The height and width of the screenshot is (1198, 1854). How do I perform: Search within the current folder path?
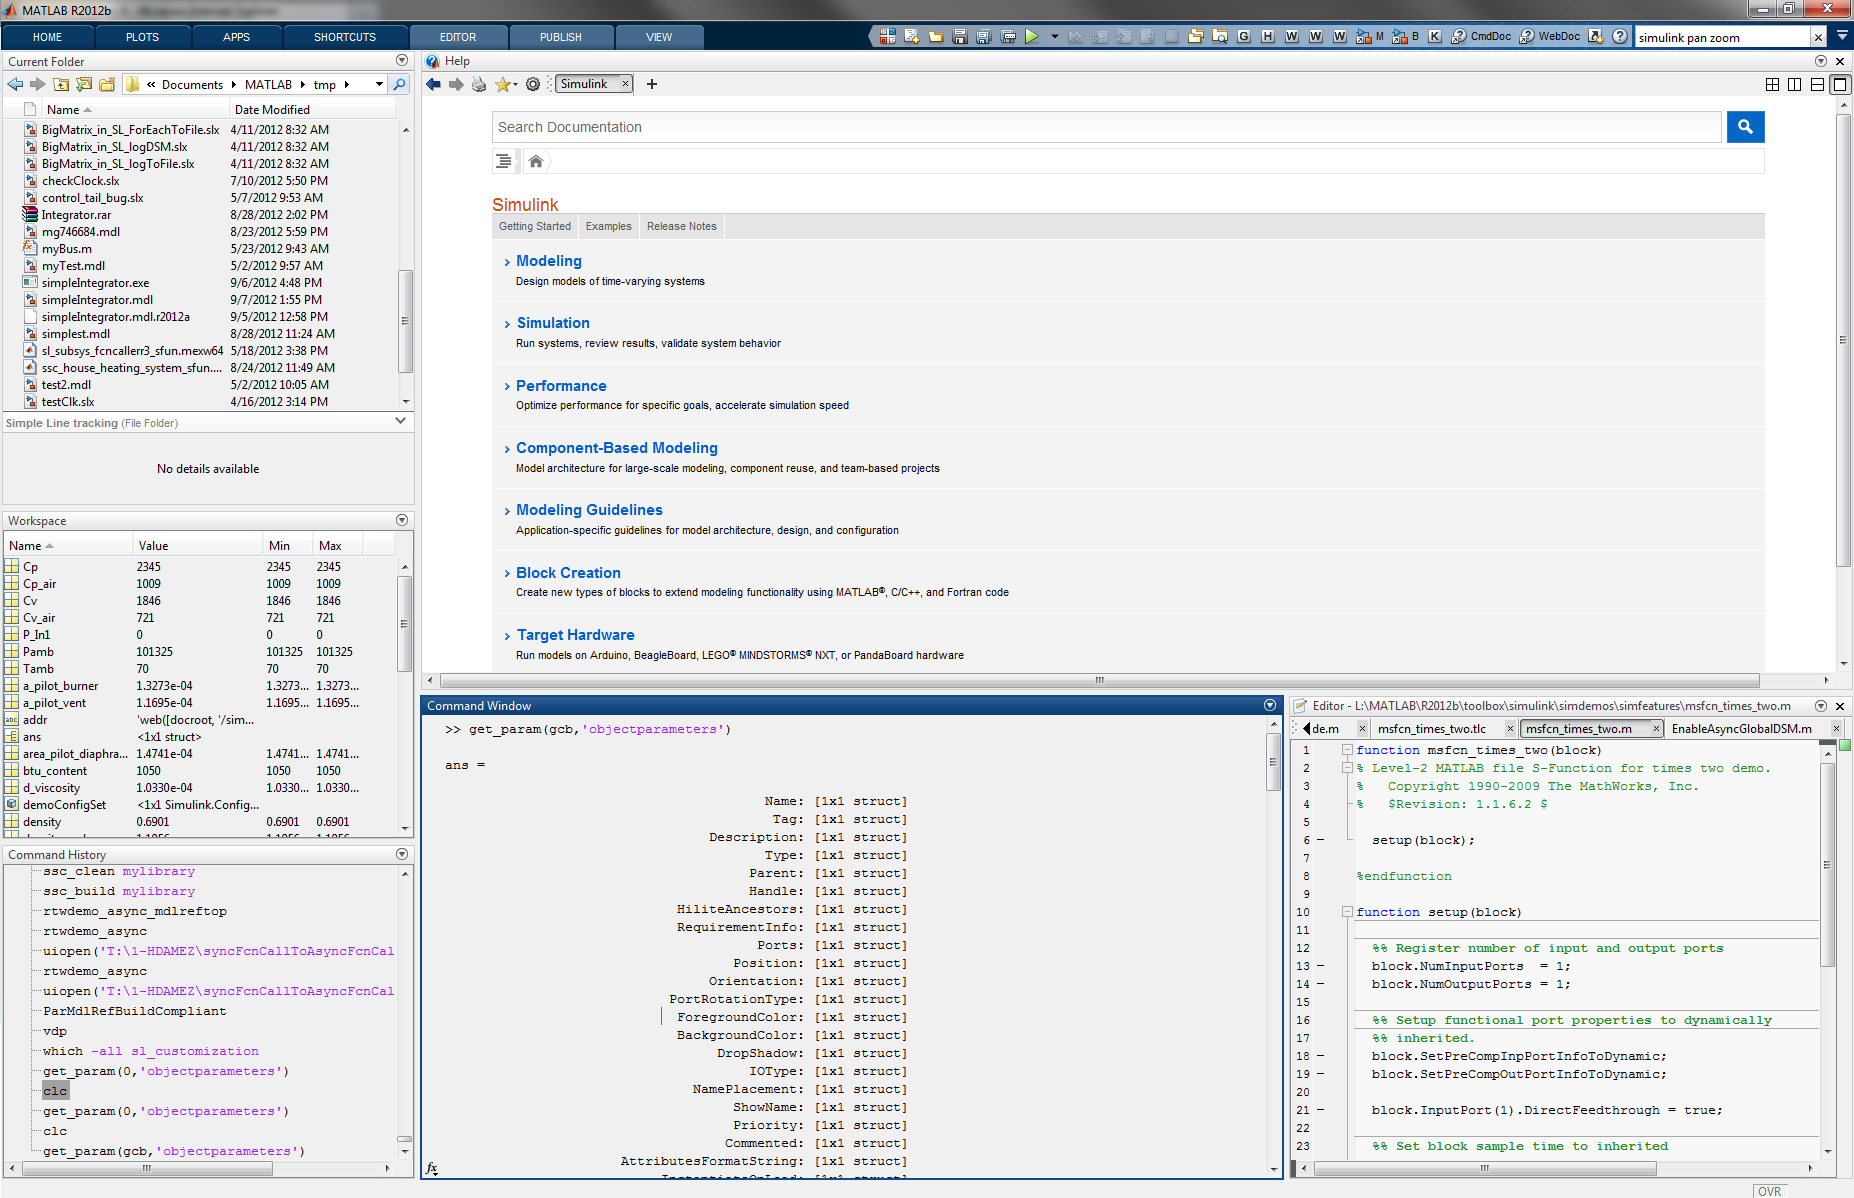point(399,85)
